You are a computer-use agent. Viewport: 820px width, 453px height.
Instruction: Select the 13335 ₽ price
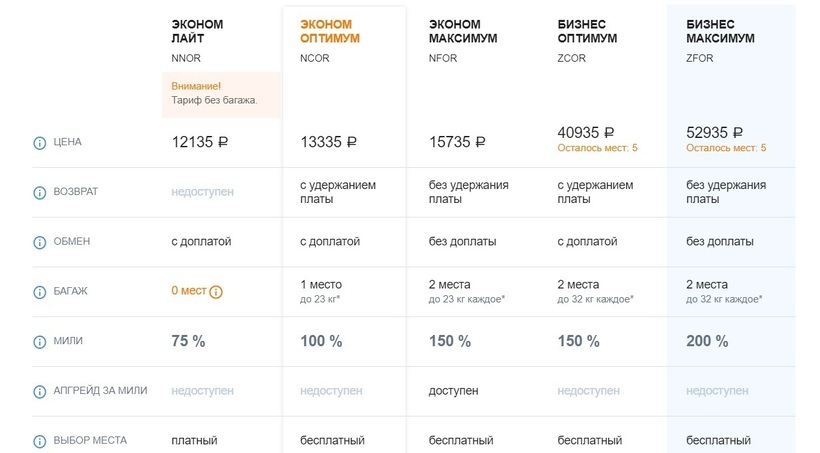point(329,142)
